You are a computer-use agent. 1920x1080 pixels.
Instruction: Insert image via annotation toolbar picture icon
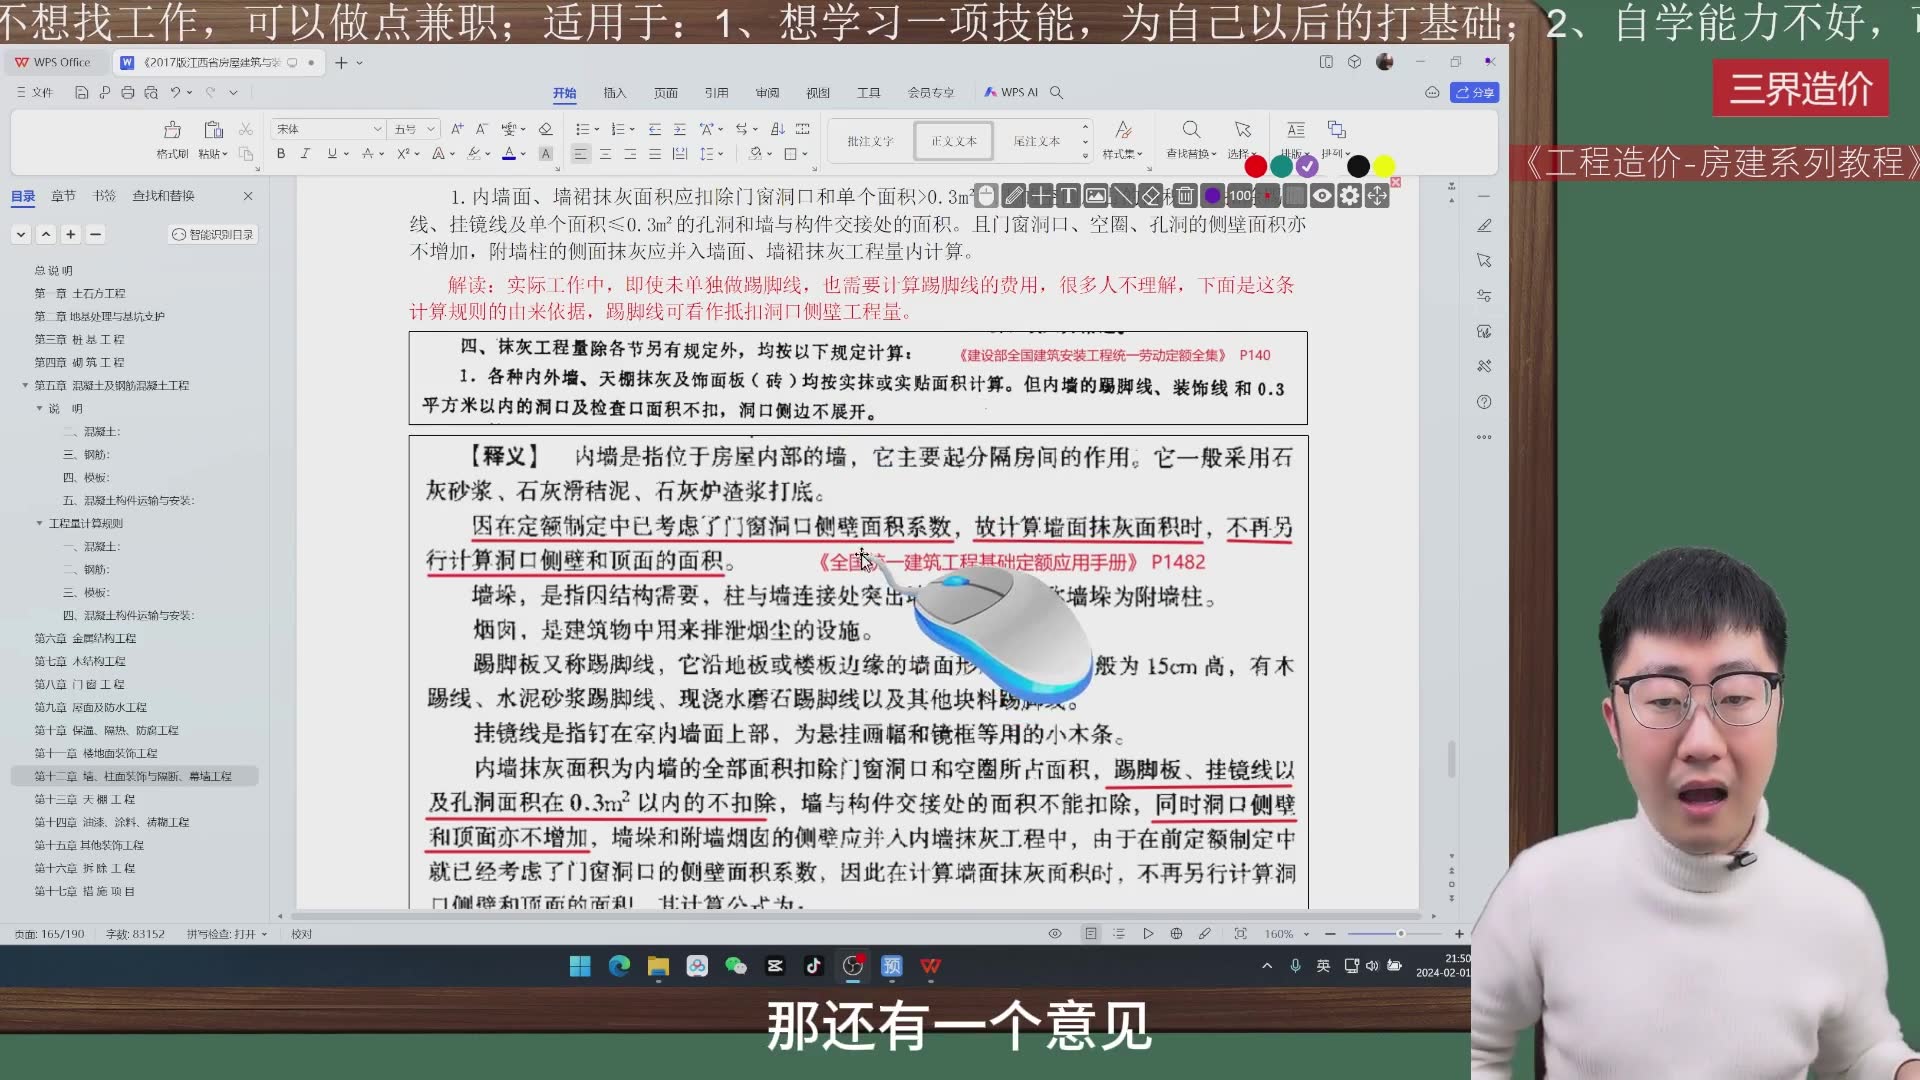[x=1096, y=196]
